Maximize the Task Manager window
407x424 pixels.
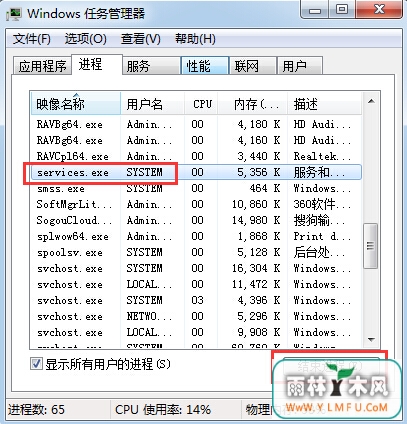click(342, 10)
